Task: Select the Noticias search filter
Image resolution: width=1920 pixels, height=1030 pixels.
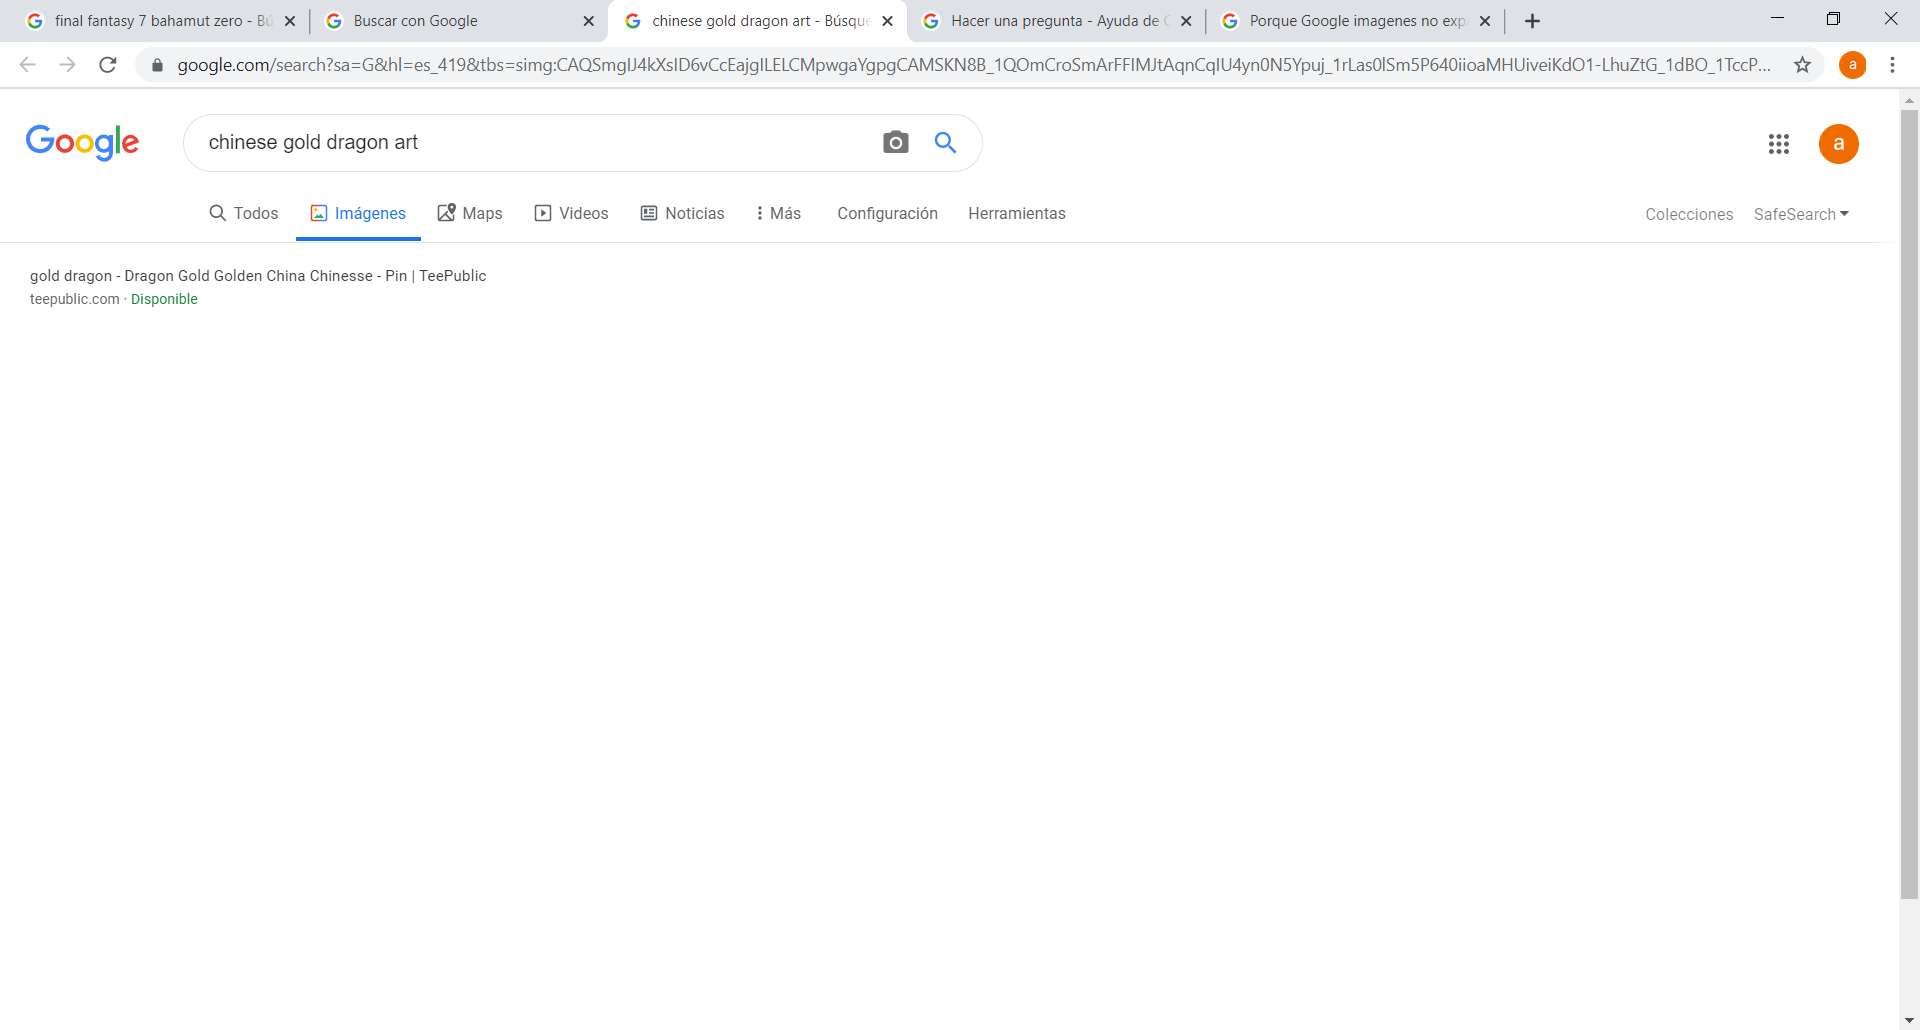Action: click(682, 213)
